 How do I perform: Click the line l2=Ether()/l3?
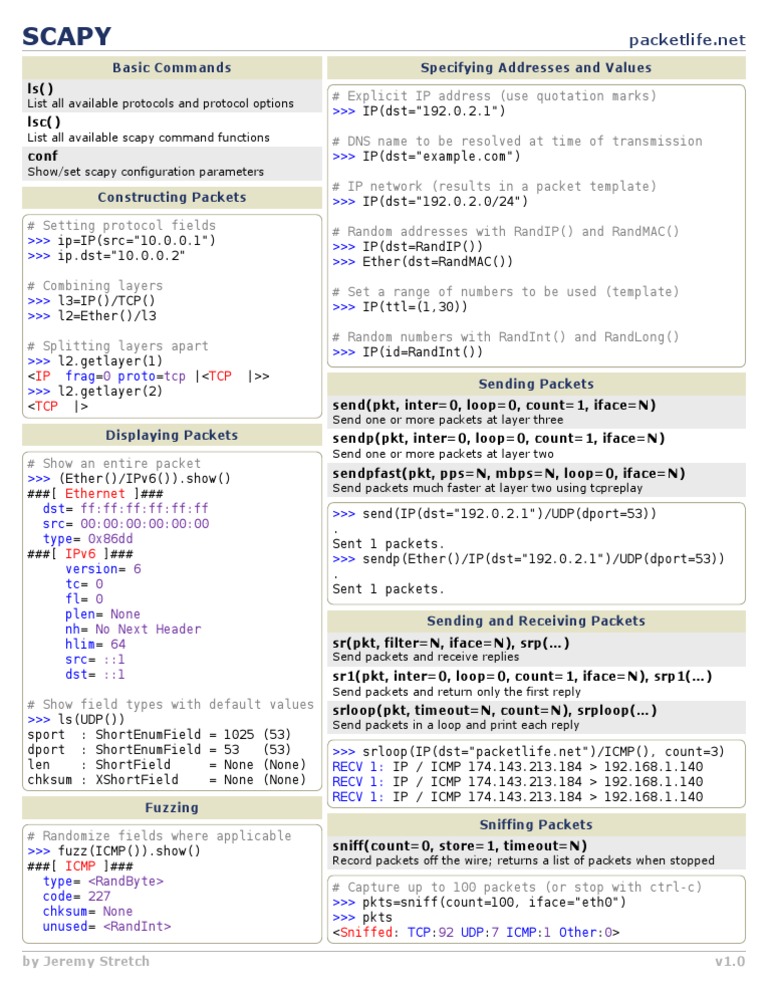click(92, 316)
